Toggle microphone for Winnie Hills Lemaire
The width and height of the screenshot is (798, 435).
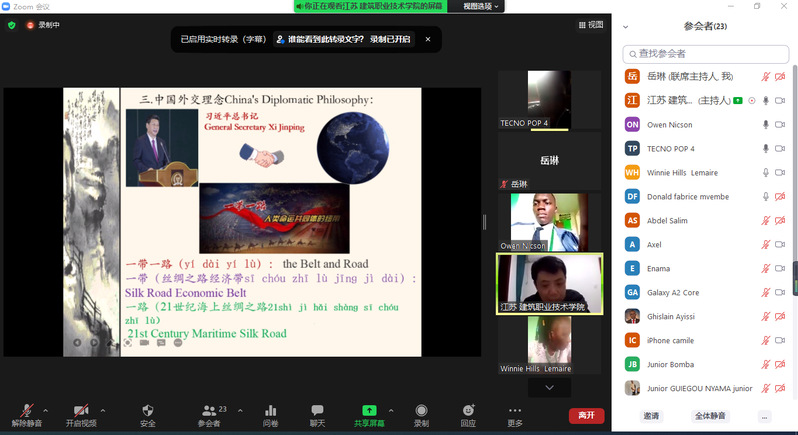click(x=766, y=173)
